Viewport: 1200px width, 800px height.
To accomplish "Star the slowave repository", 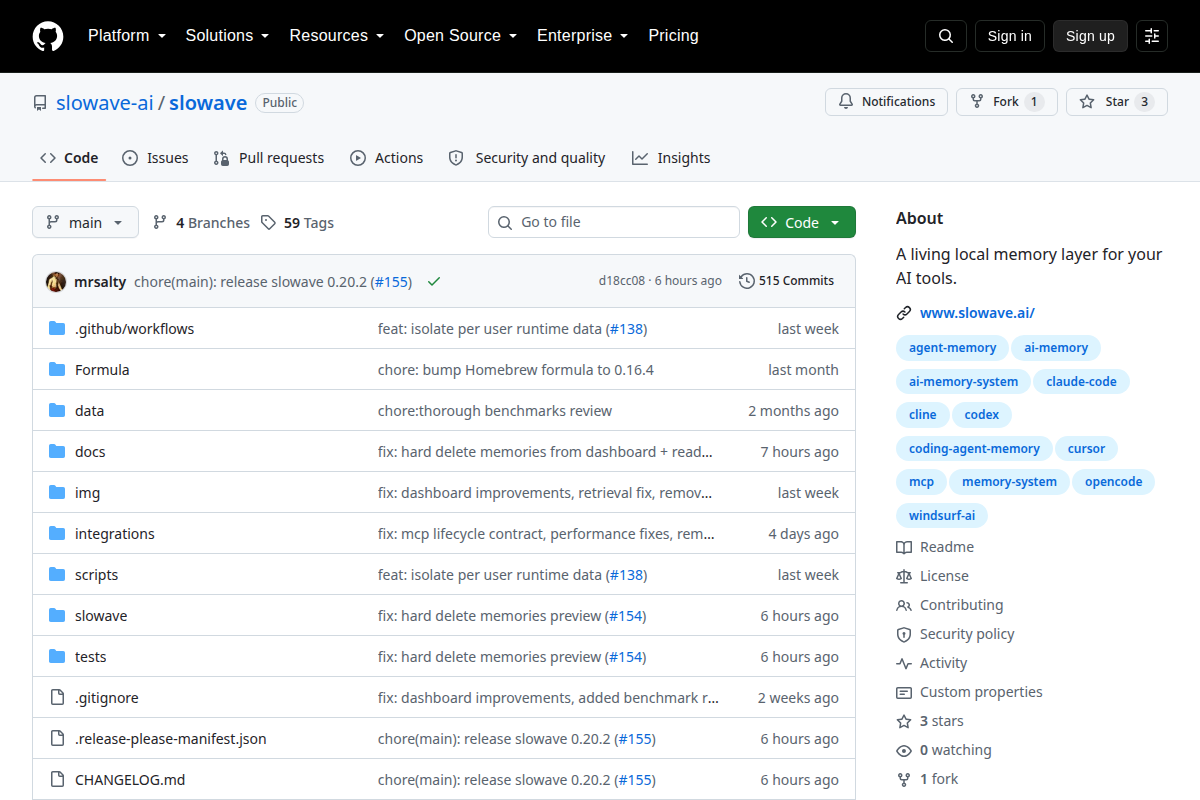I will click(1116, 102).
